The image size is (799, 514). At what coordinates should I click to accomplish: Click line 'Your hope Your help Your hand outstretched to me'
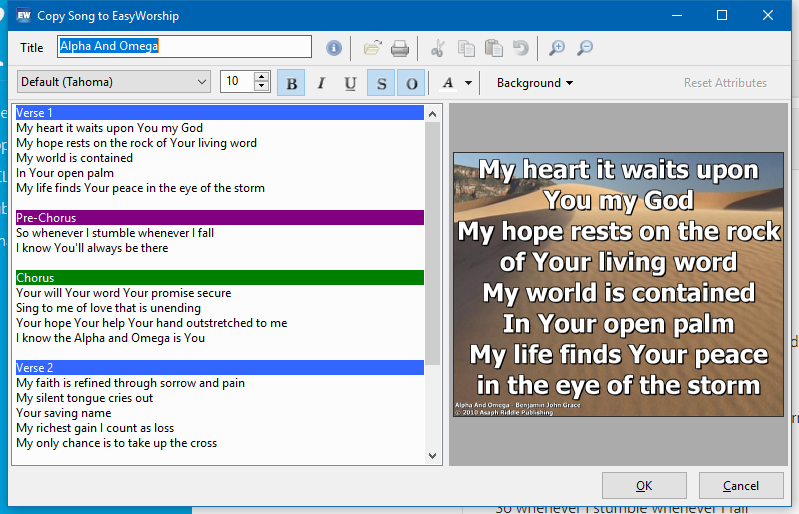pyautogui.click(x=152, y=323)
